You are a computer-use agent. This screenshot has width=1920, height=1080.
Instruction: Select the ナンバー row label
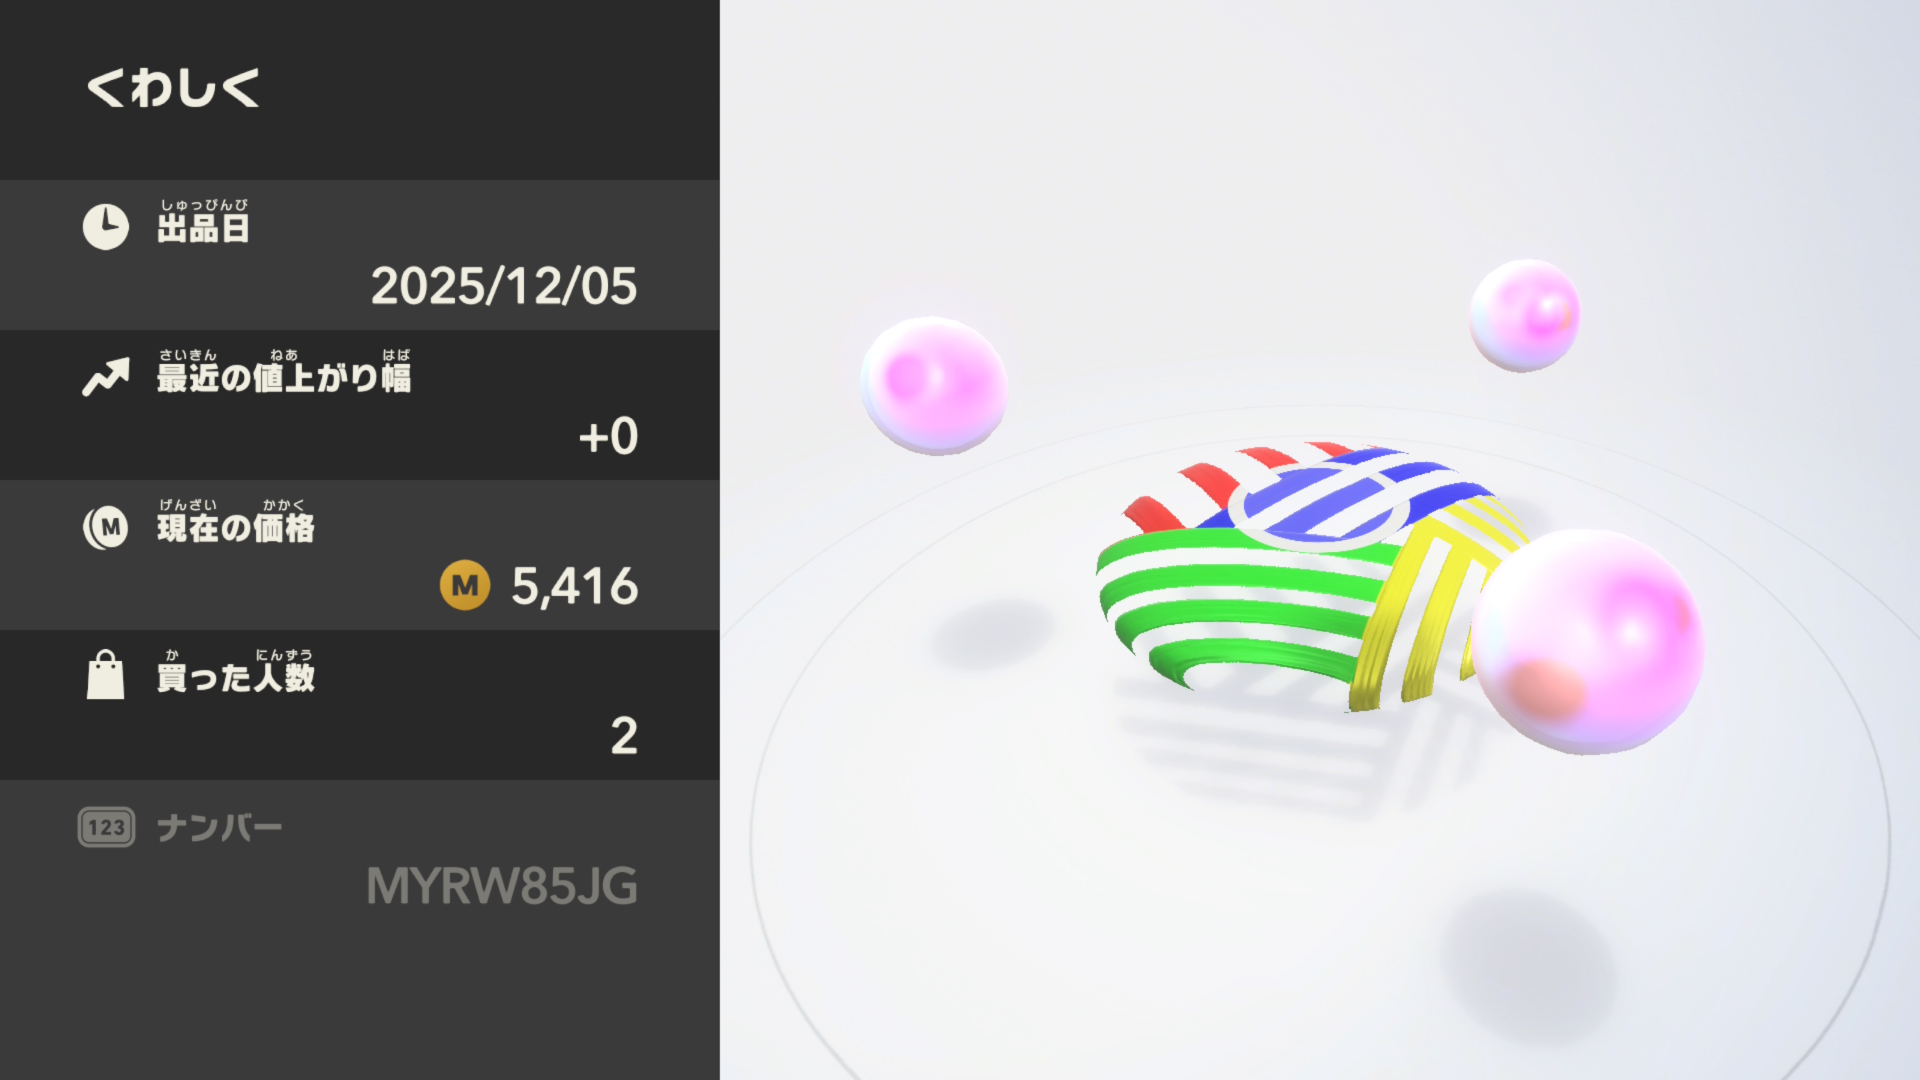(220, 827)
